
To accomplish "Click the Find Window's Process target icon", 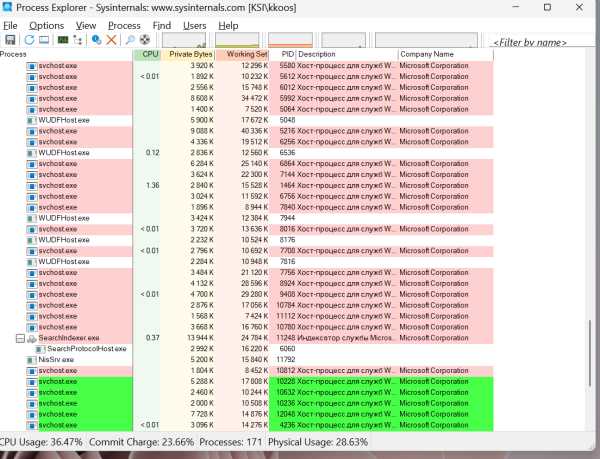I will point(145,40).
